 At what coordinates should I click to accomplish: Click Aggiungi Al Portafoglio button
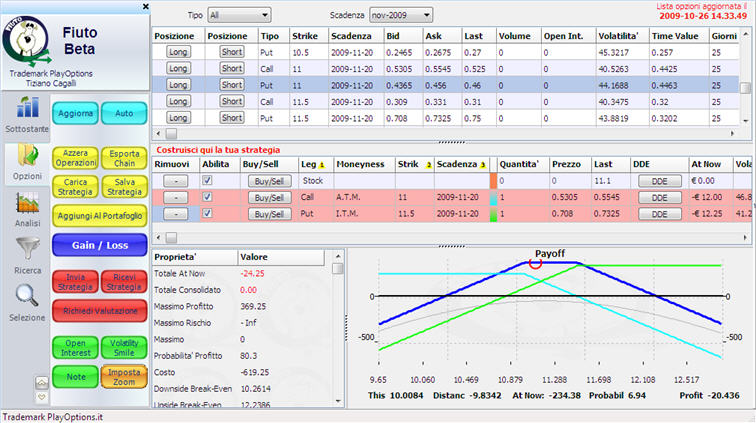pyautogui.click(x=99, y=216)
